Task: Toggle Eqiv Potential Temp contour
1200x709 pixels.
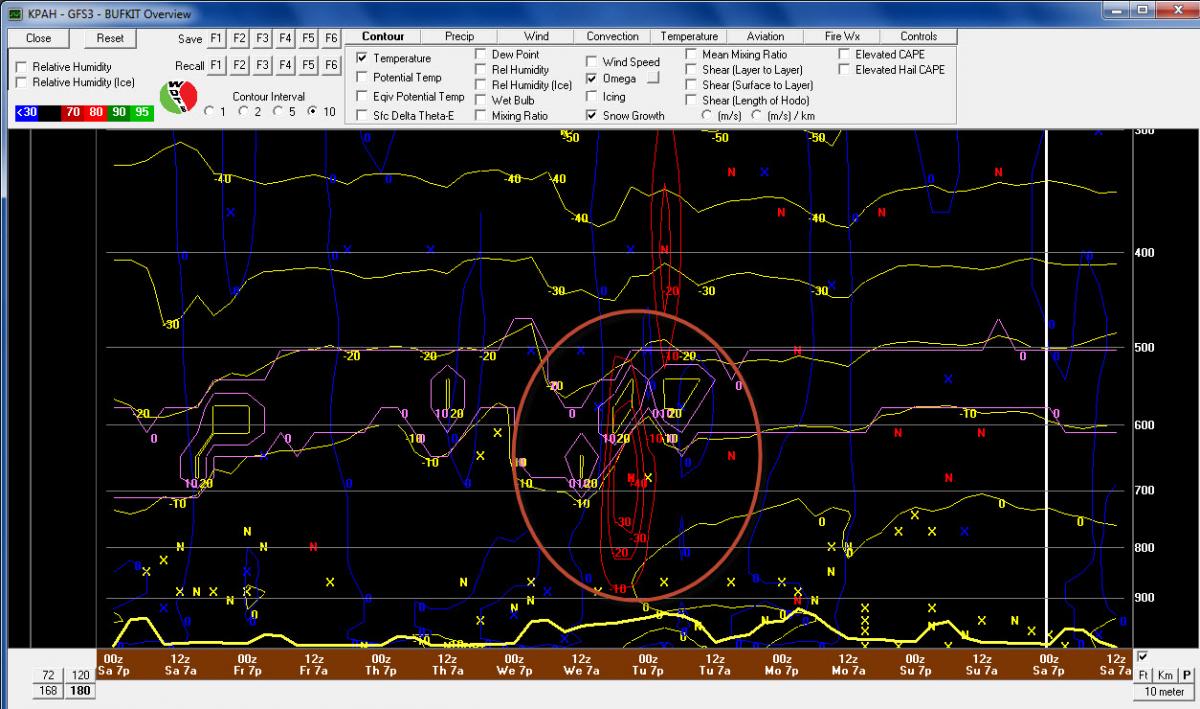Action: click(x=362, y=97)
